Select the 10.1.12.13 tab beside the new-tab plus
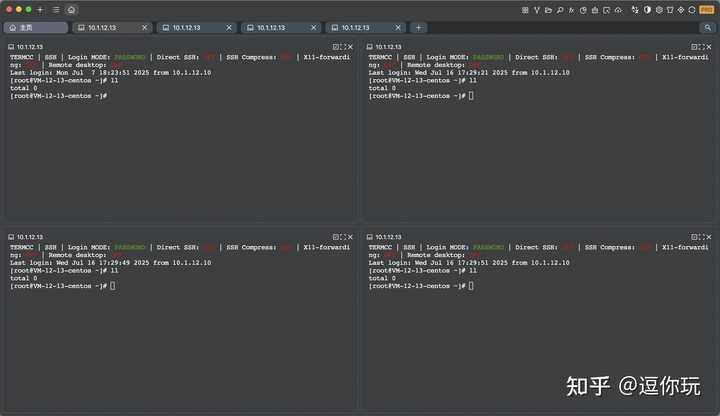The height and width of the screenshot is (416, 720). [x=366, y=28]
